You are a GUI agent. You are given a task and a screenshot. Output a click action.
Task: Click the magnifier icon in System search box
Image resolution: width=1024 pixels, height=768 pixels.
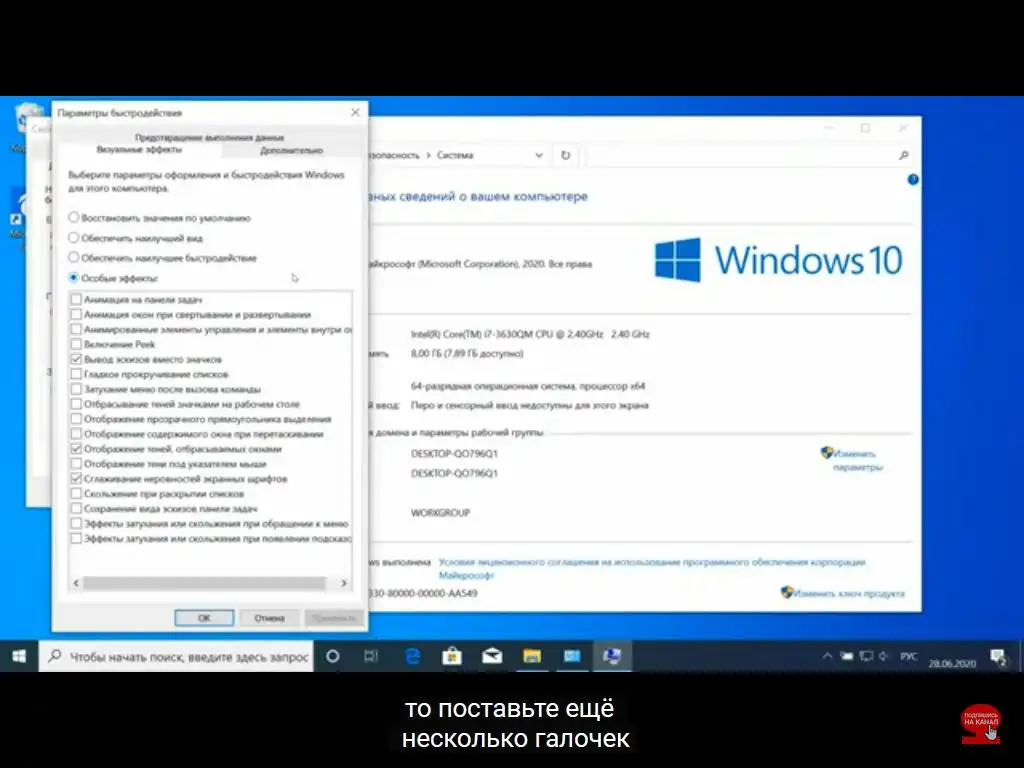(904, 155)
